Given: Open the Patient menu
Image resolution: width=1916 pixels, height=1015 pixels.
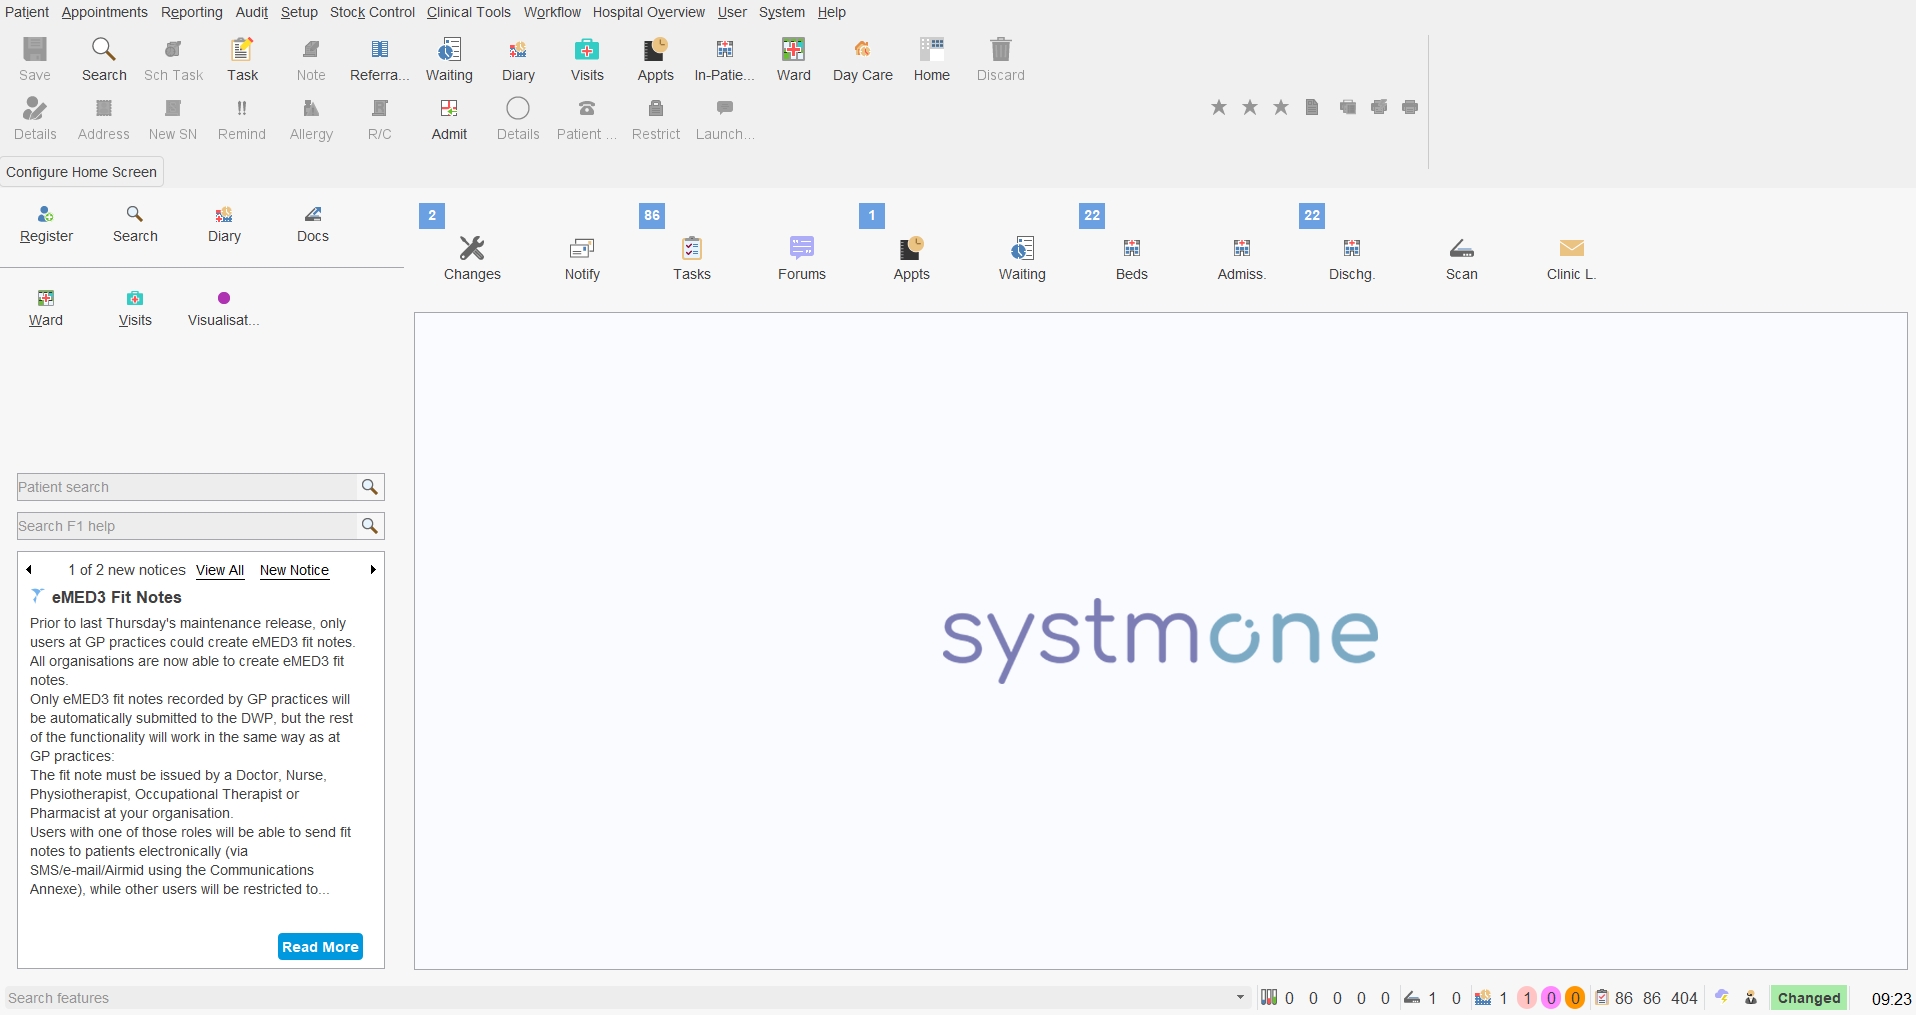Looking at the screenshot, I should pyautogui.click(x=27, y=12).
